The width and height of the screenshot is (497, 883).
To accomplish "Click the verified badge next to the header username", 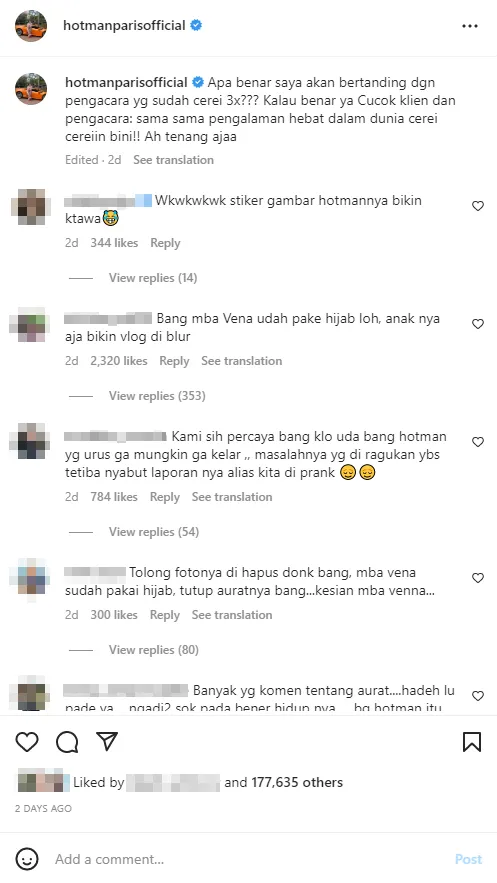I will pyautogui.click(x=196, y=25).
